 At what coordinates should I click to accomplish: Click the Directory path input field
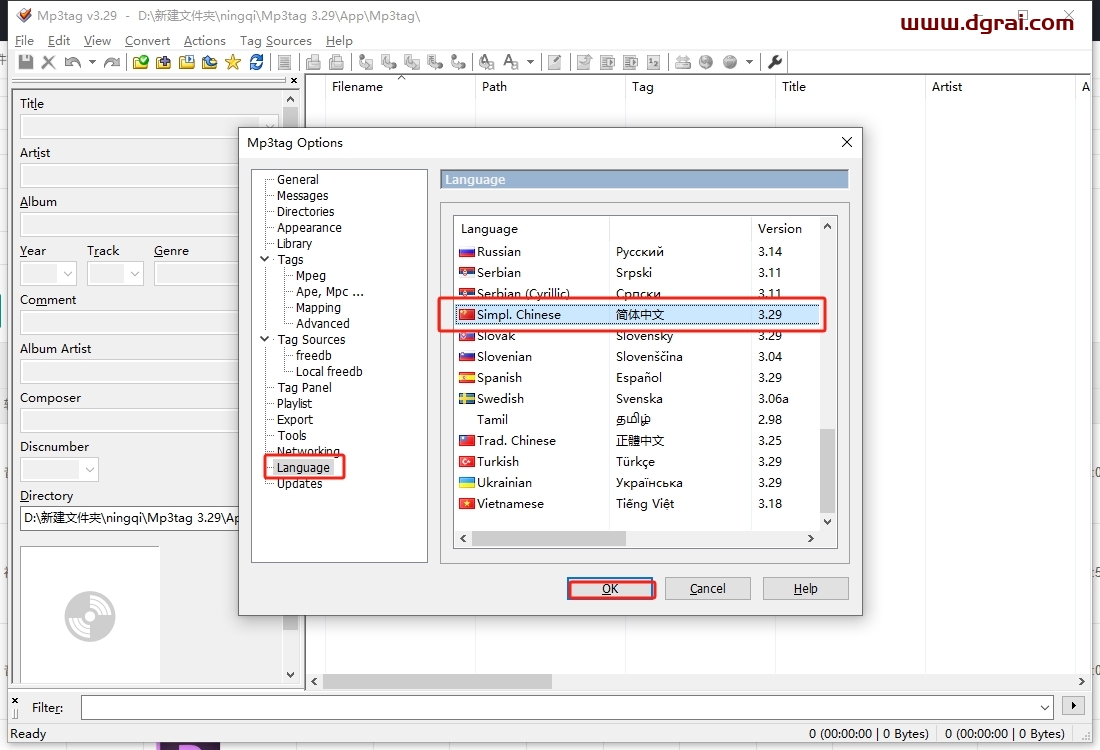(130, 518)
